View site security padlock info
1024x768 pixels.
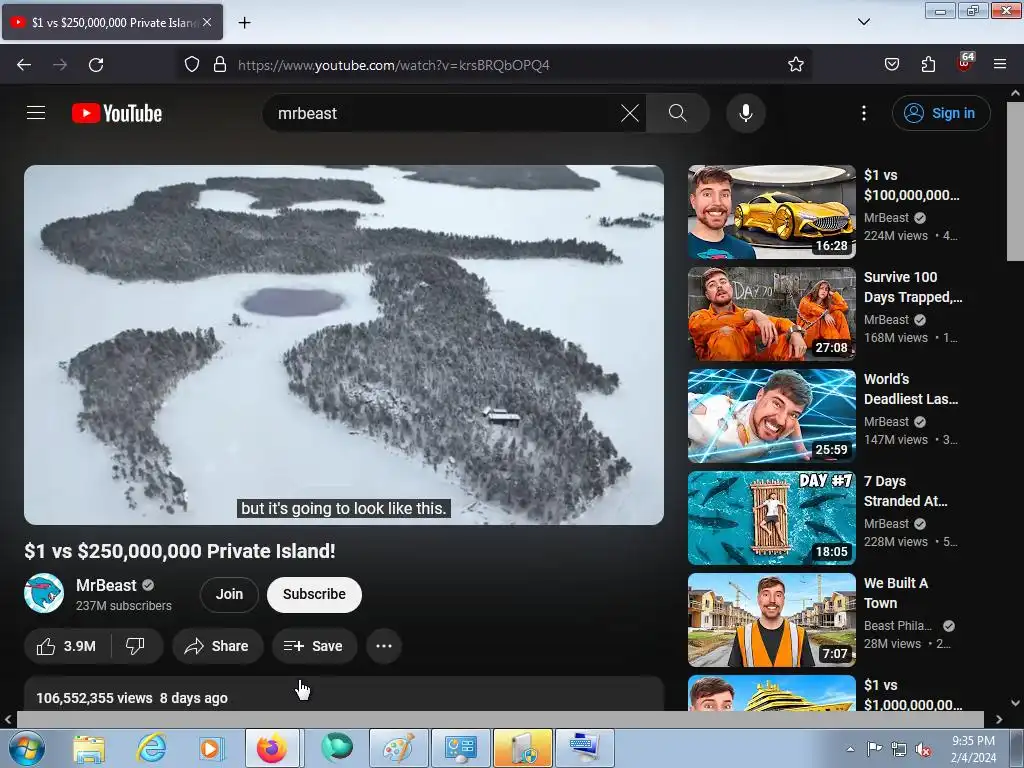point(220,65)
